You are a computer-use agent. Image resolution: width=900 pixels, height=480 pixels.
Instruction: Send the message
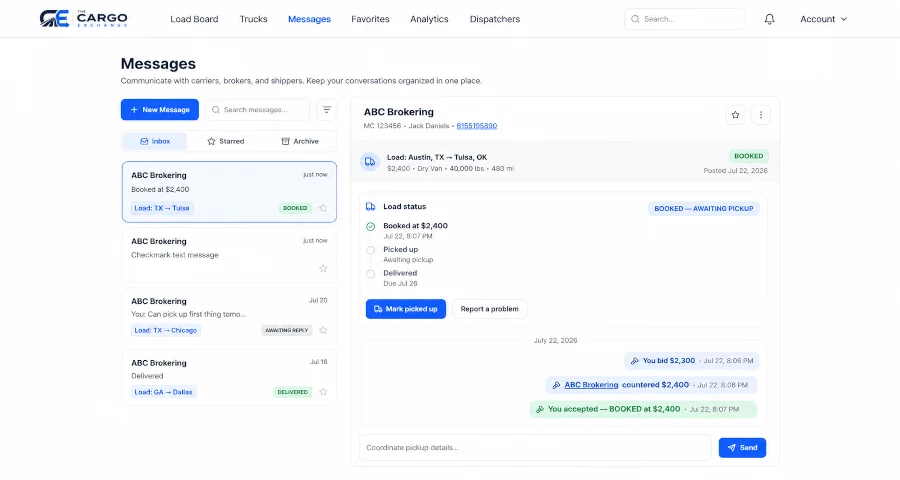742,447
